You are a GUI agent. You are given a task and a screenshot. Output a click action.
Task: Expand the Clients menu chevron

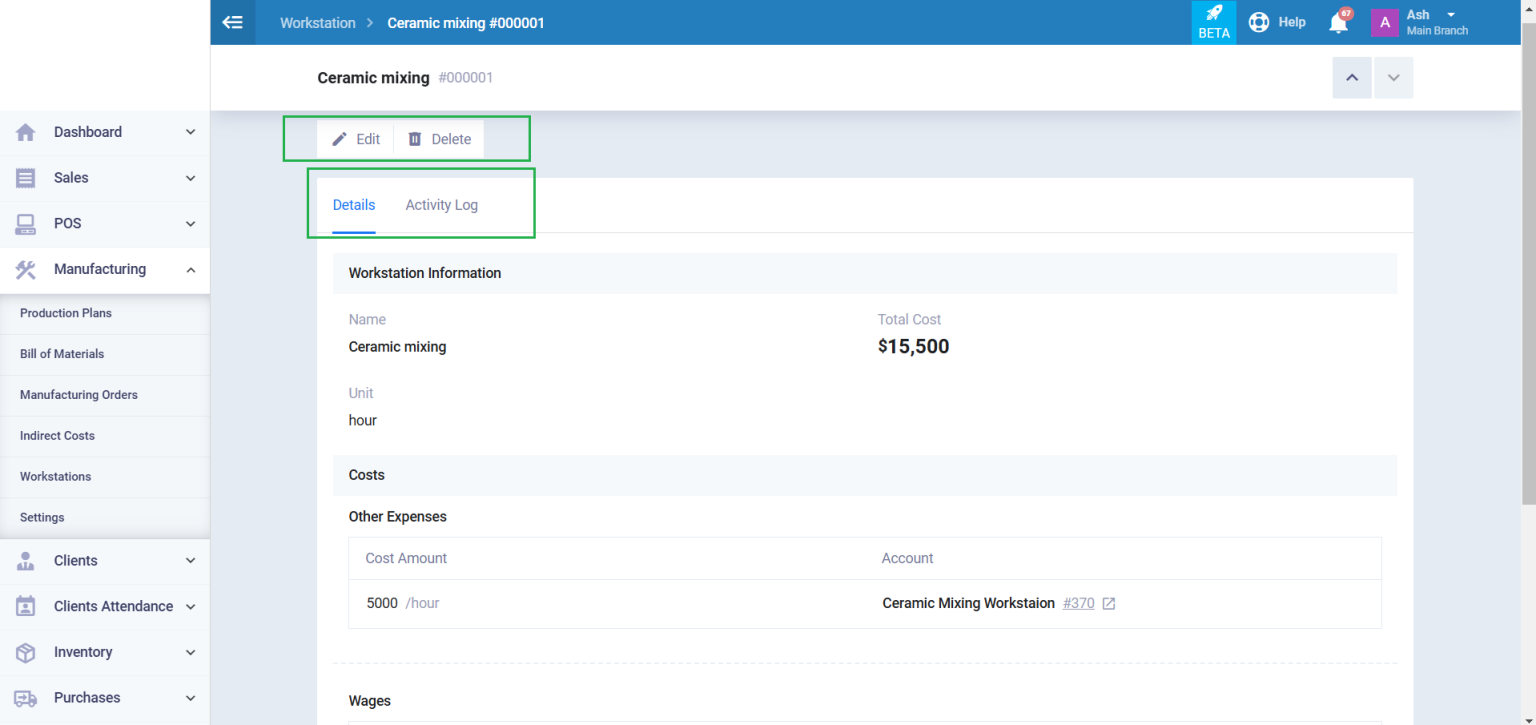pos(191,561)
